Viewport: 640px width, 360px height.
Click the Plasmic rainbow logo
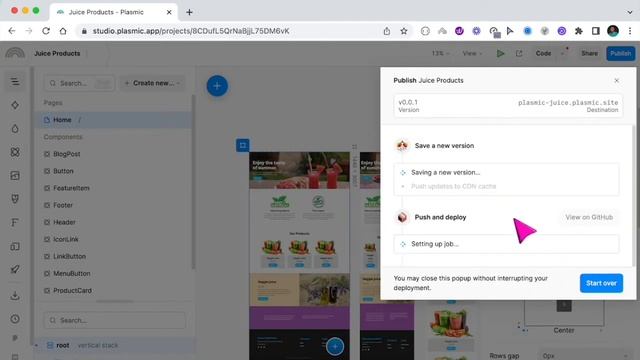tap(15, 53)
